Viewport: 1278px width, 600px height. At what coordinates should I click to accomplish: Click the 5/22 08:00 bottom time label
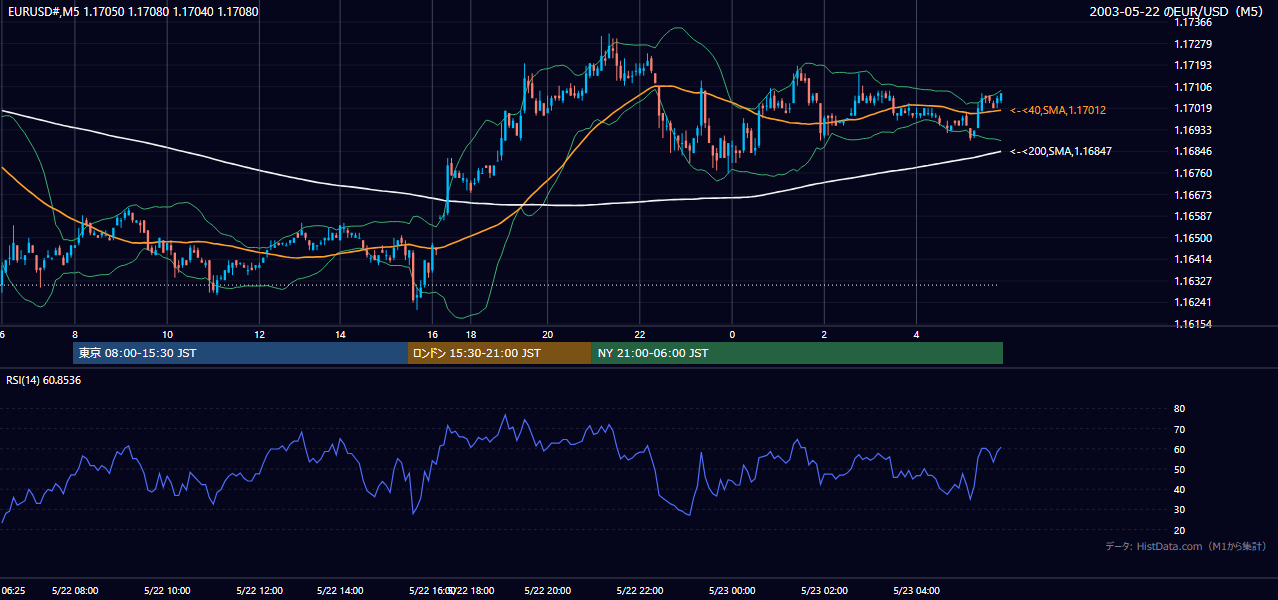pos(76,590)
